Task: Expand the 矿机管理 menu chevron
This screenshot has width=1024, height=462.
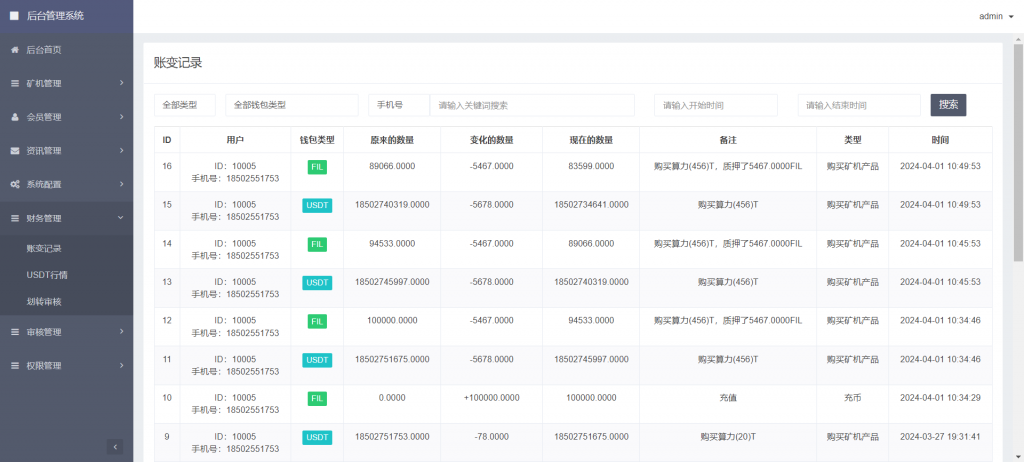Action: coord(121,83)
